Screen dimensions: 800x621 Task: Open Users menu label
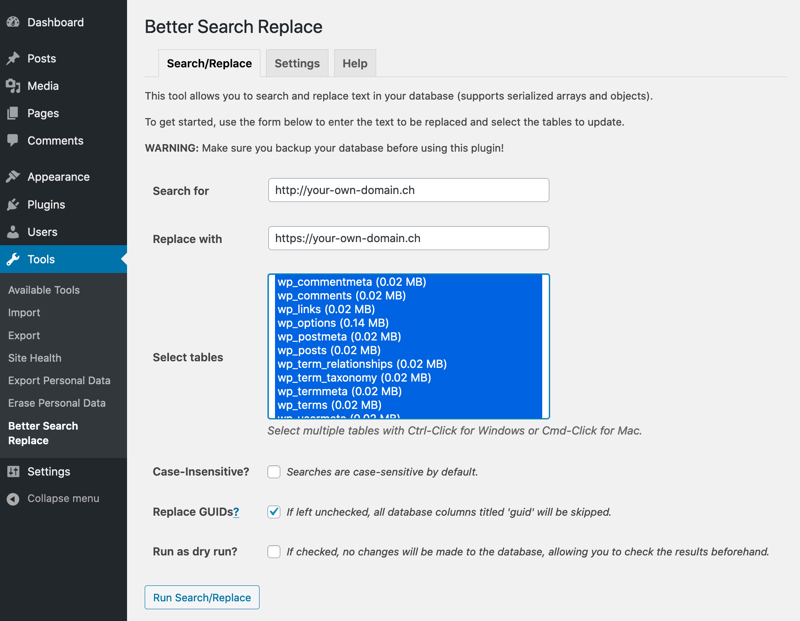tap(42, 232)
